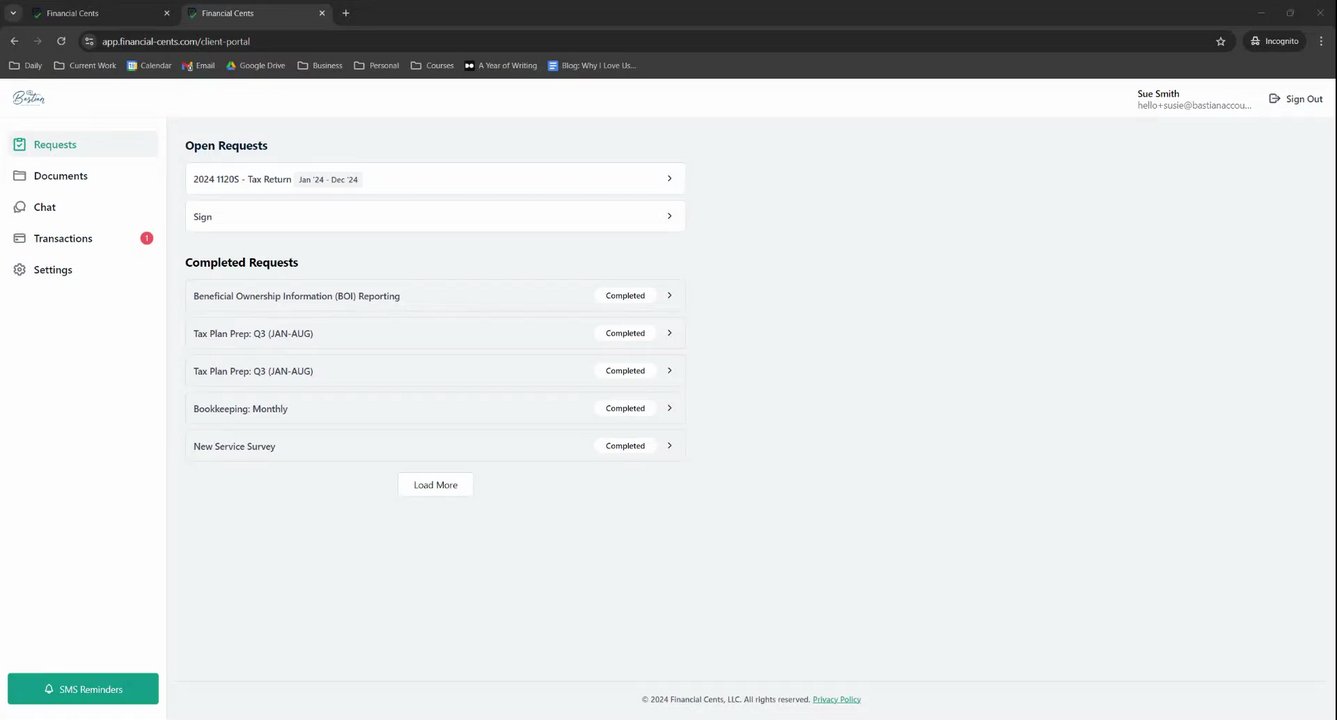
Task: Click the Settings gear icon
Action: pyautogui.click(x=19, y=270)
